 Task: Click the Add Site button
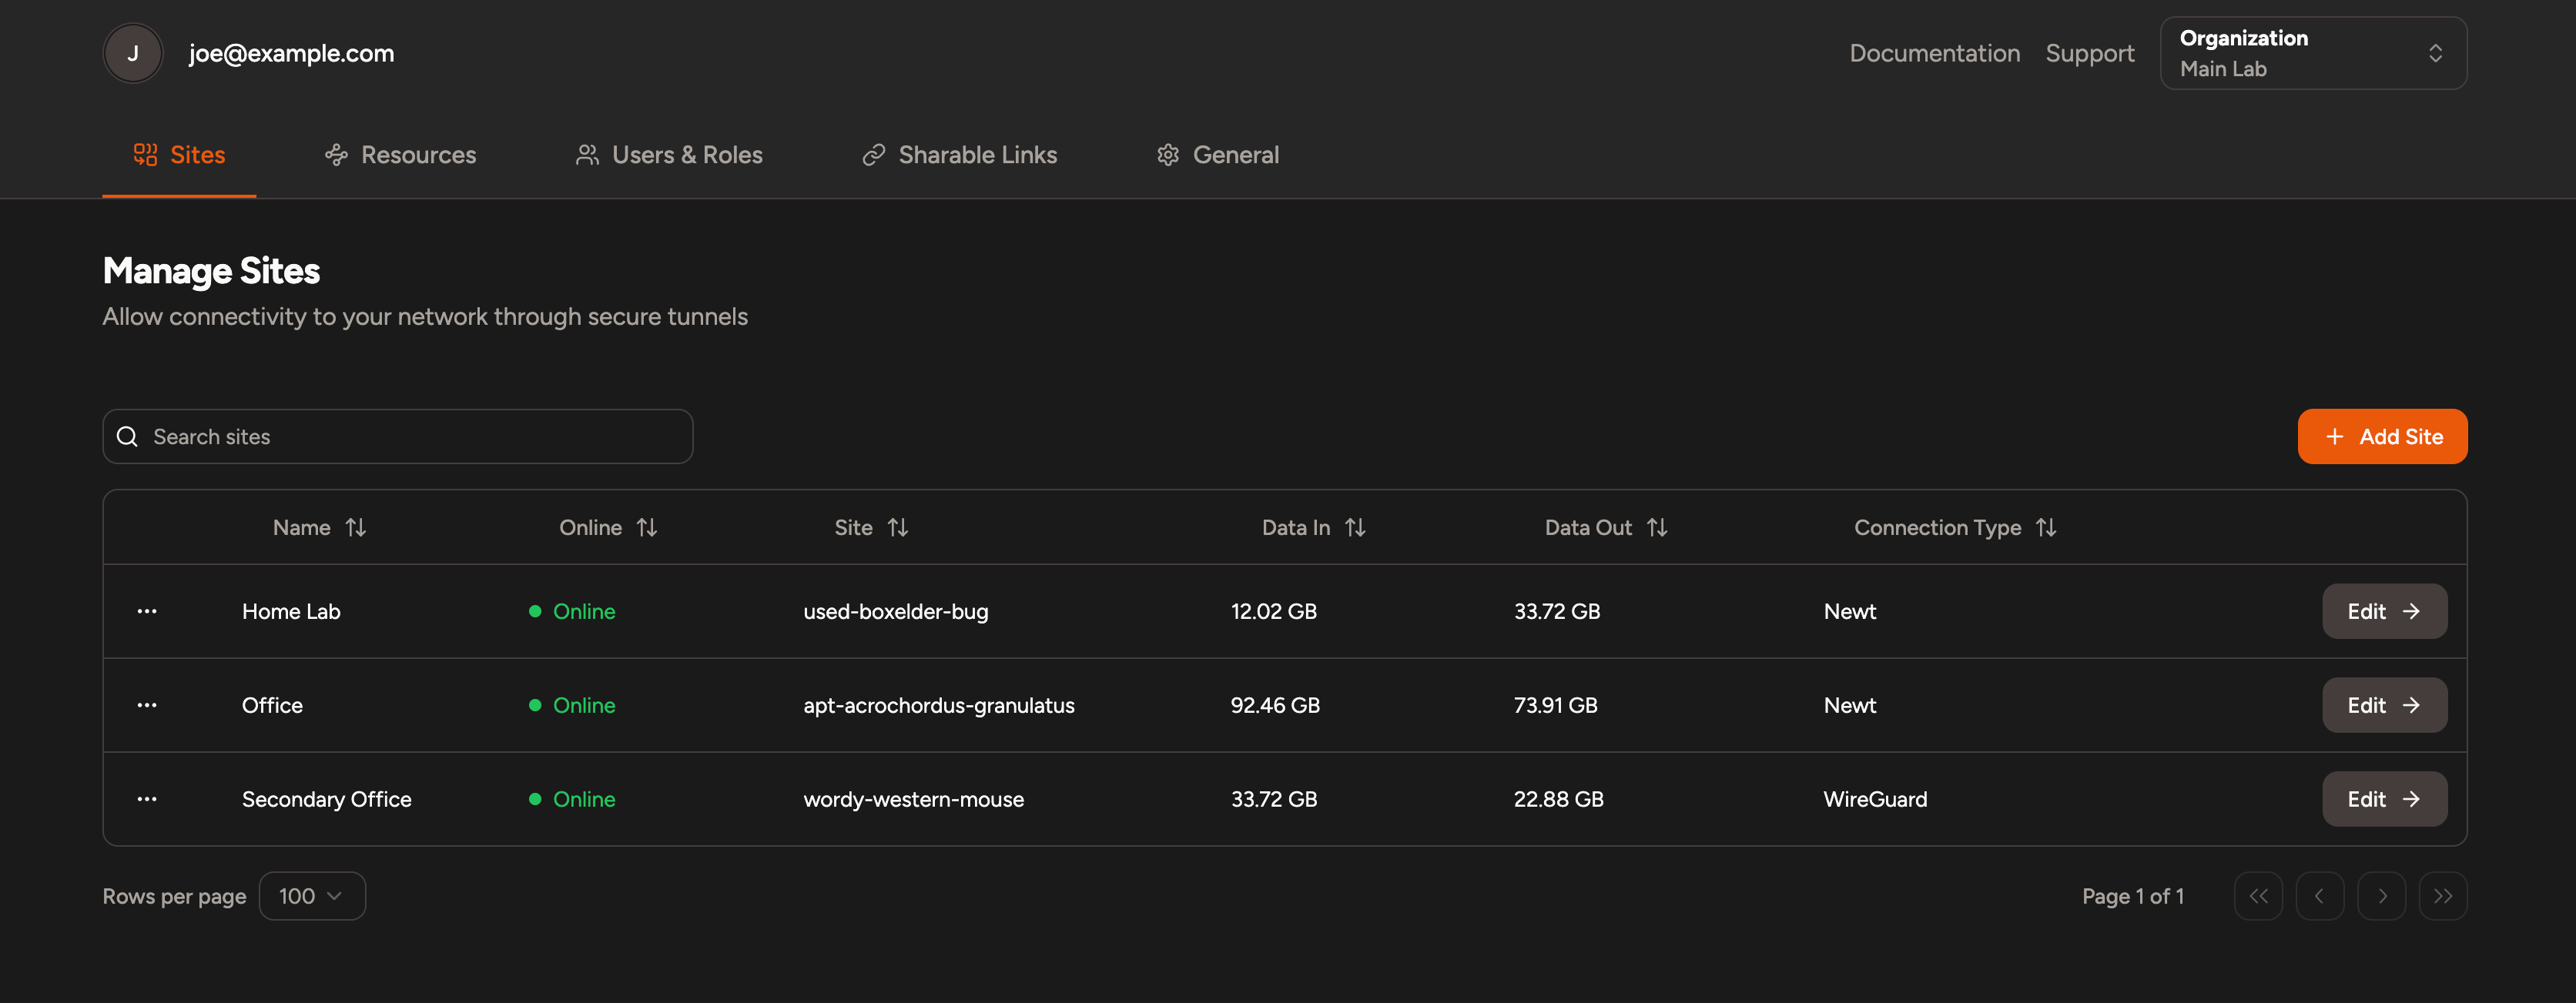(2381, 437)
